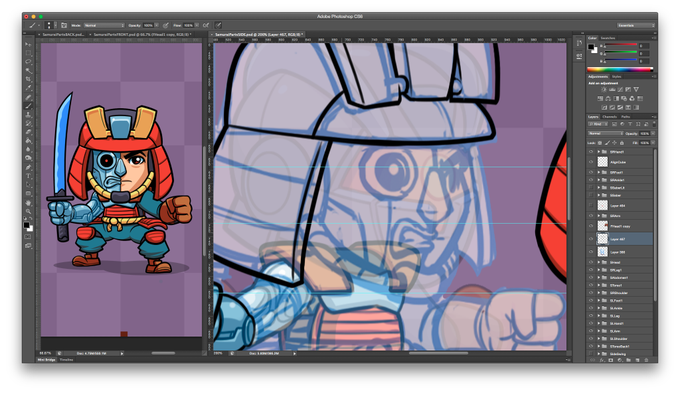
Task: Hide Layer 467 with its eye icon
Action: click(591, 239)
